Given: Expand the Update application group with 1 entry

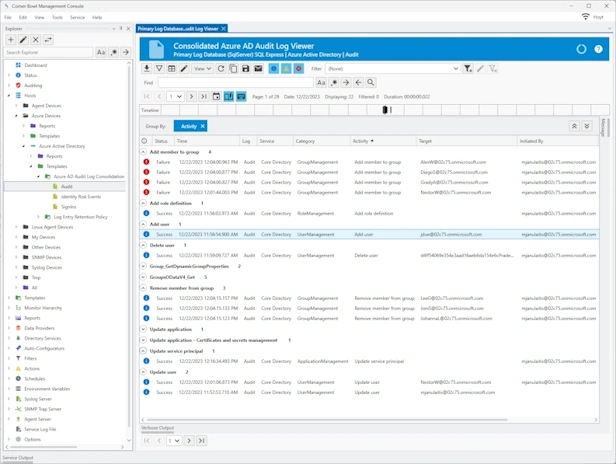Looking at the screenshot, I should coord(143,329).
